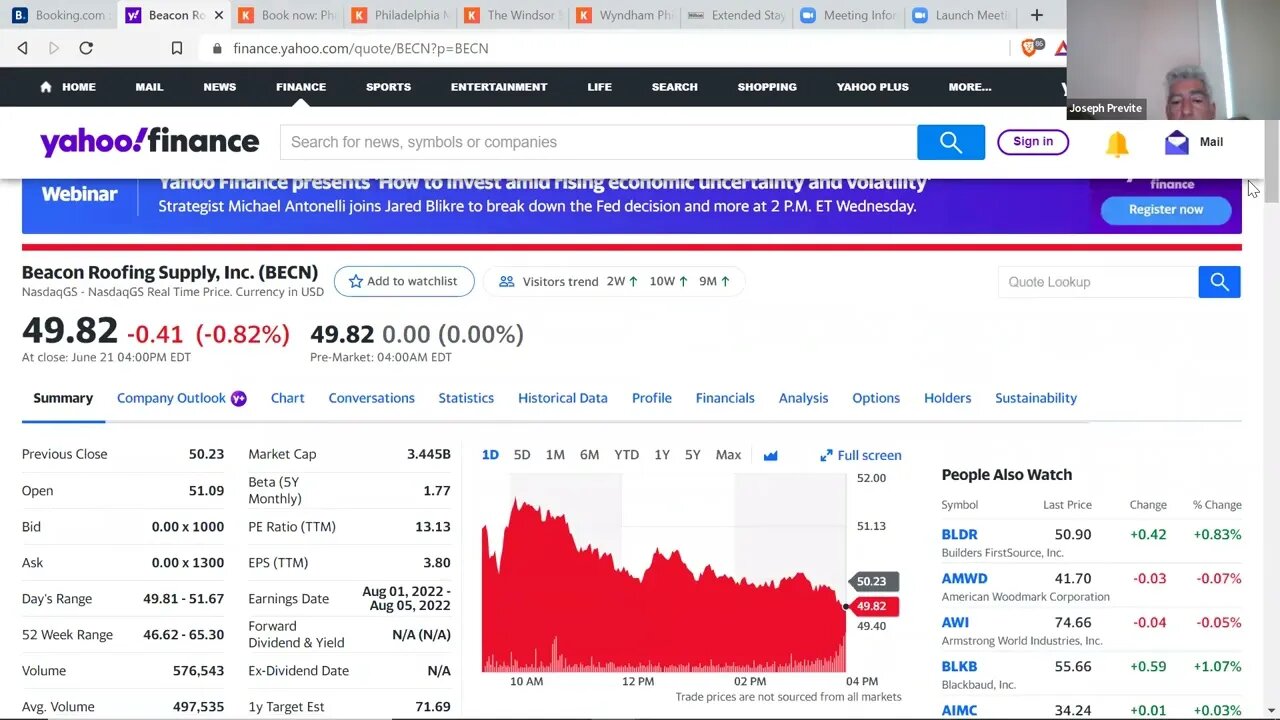This screenshot has width=1280, height=720.
Task: Click Sign in button
Action: [x=1033, y=142]
